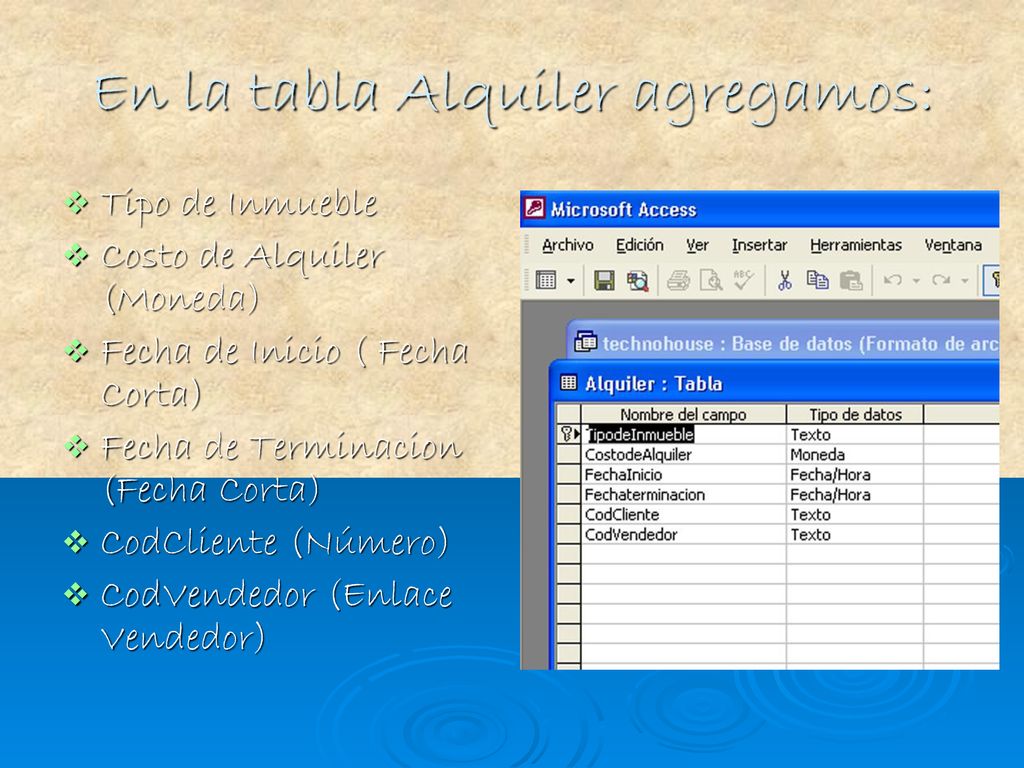Select the TipodeInmueble field name cell
Viewport: 1024px width, 768px height.
click(683, 434)
